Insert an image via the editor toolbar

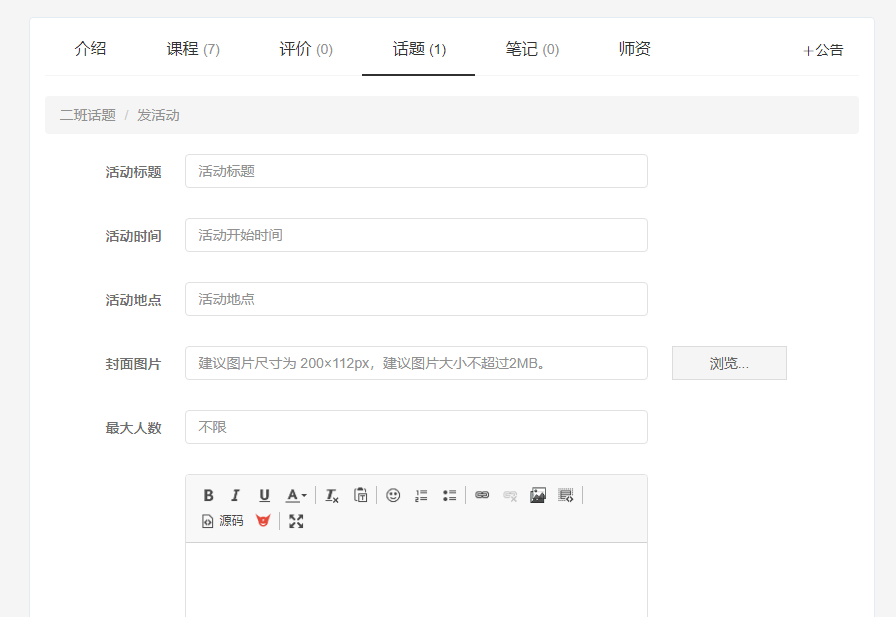click(538, 495)
